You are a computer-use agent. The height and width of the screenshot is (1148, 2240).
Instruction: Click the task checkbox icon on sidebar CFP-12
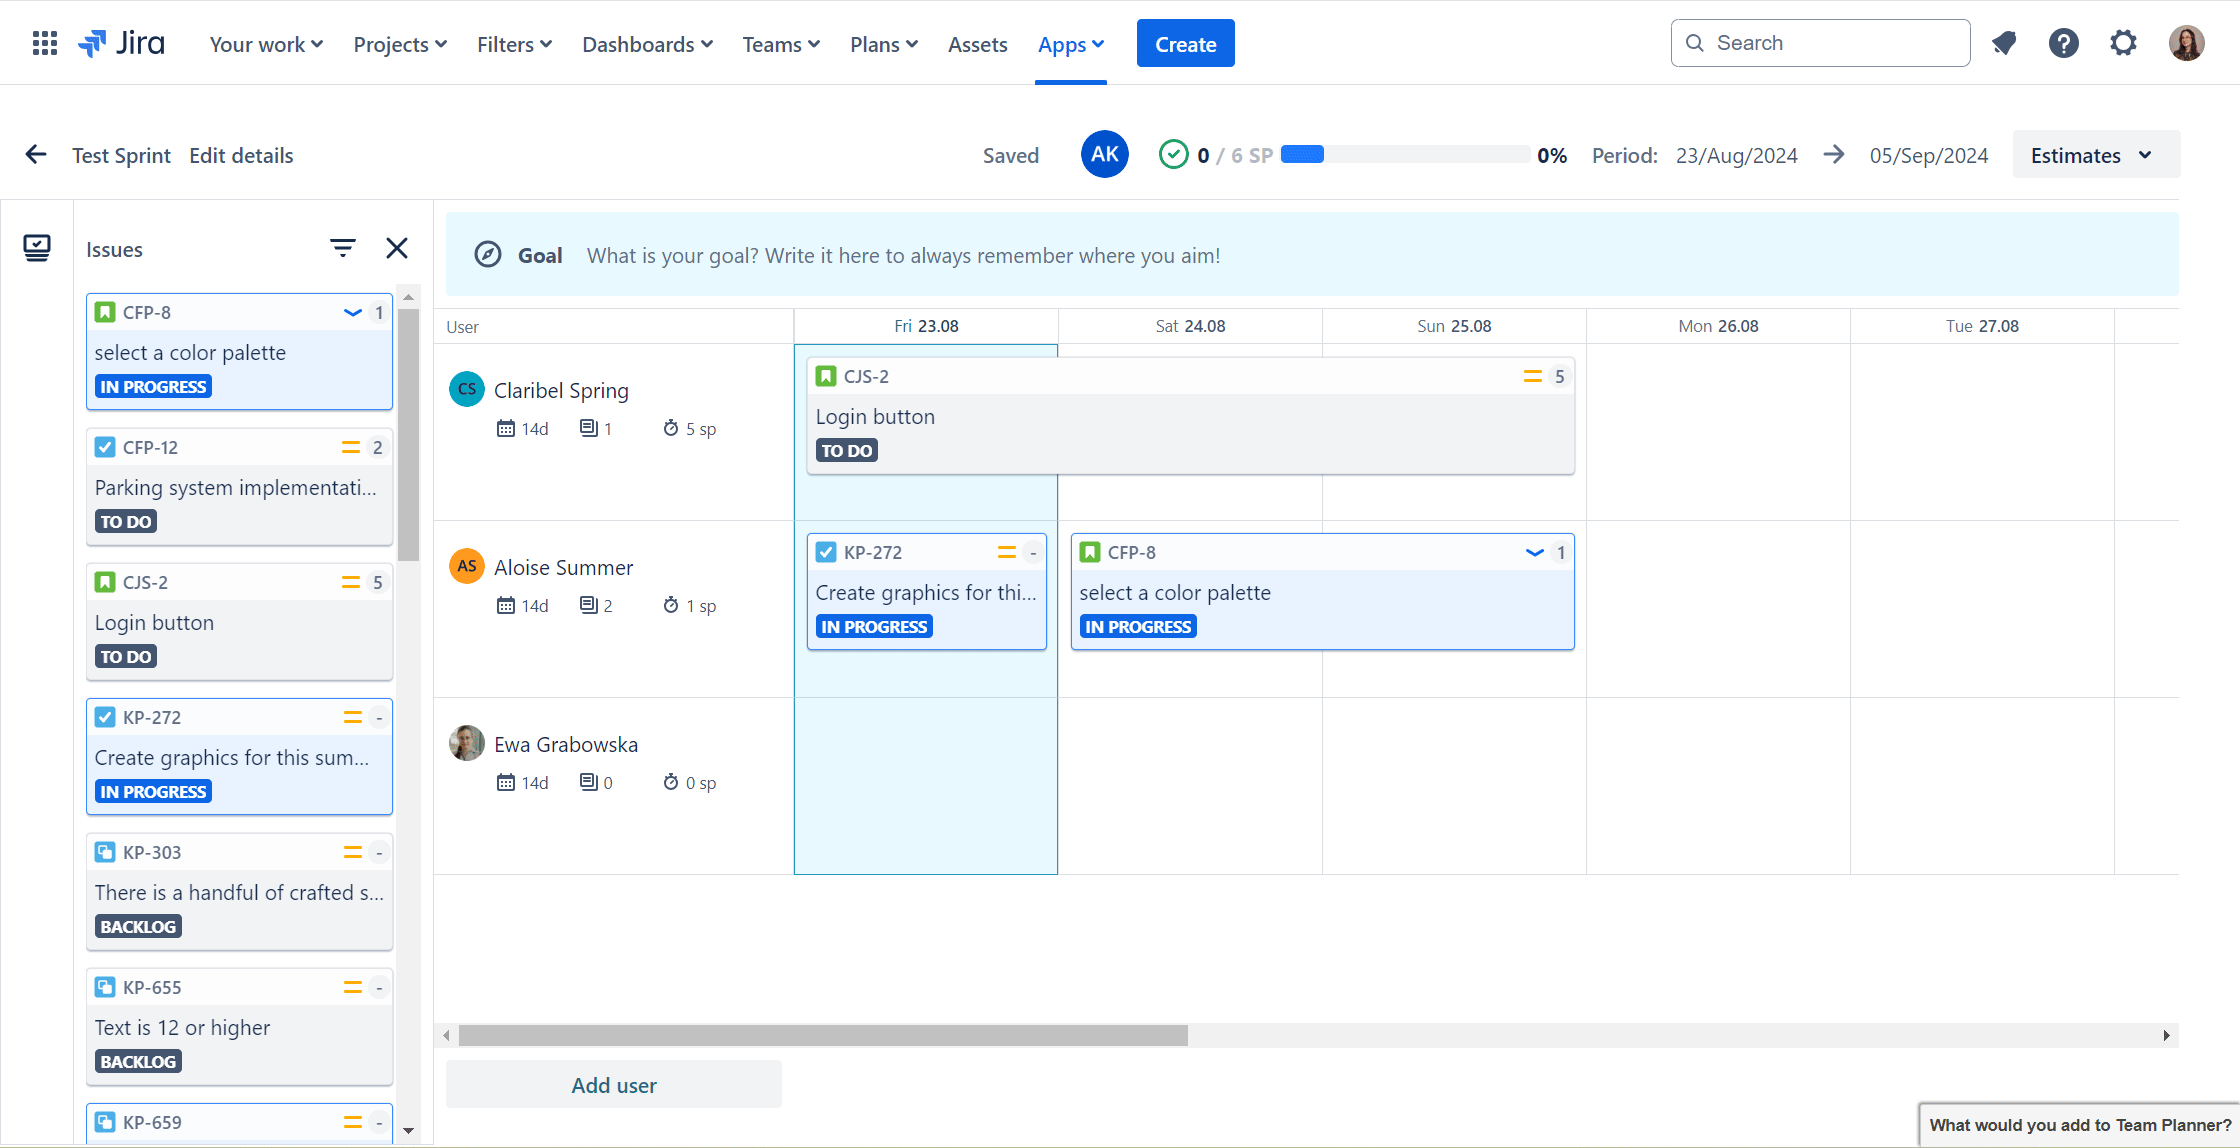pyautogui.click(x=105, y=447)
